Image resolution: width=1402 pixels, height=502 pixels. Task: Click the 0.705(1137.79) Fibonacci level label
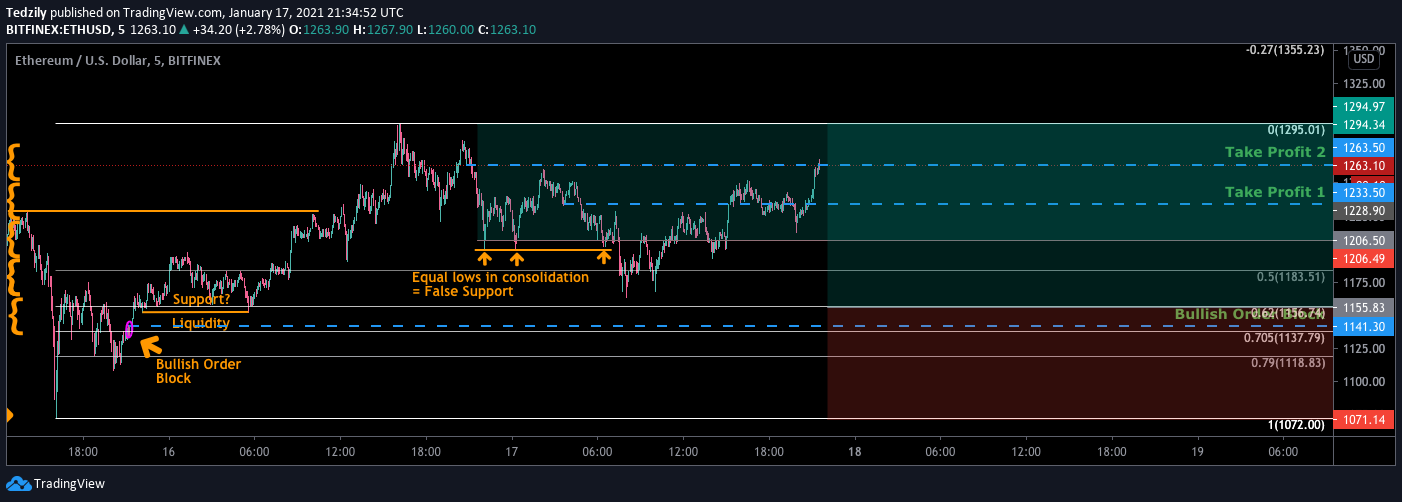point(1284,338)
